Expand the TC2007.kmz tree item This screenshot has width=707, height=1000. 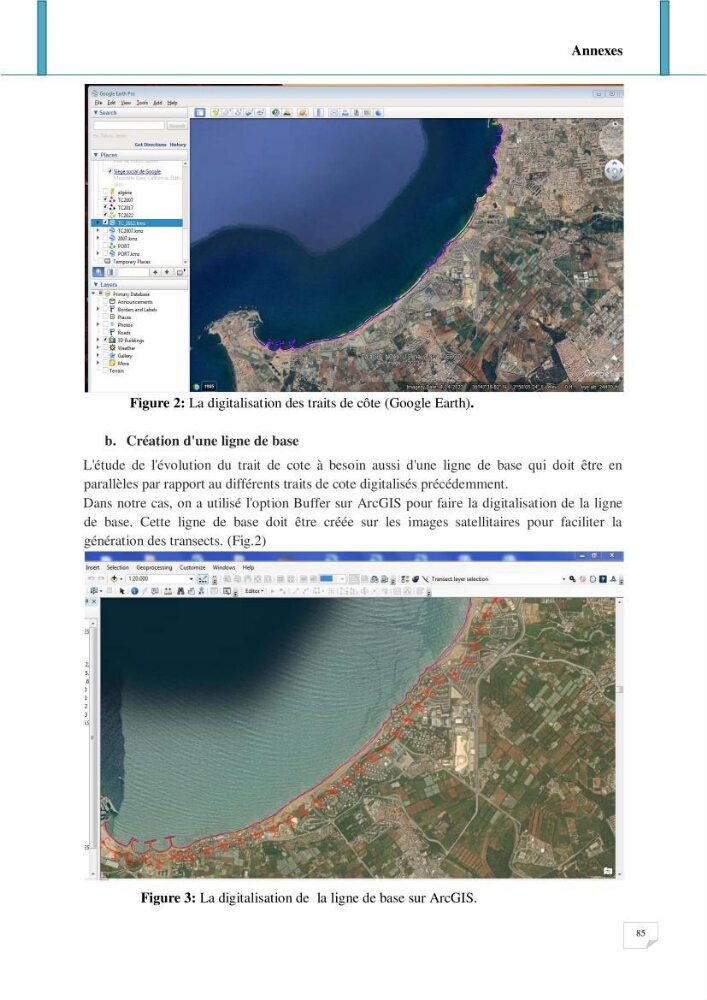coord(98,230)
